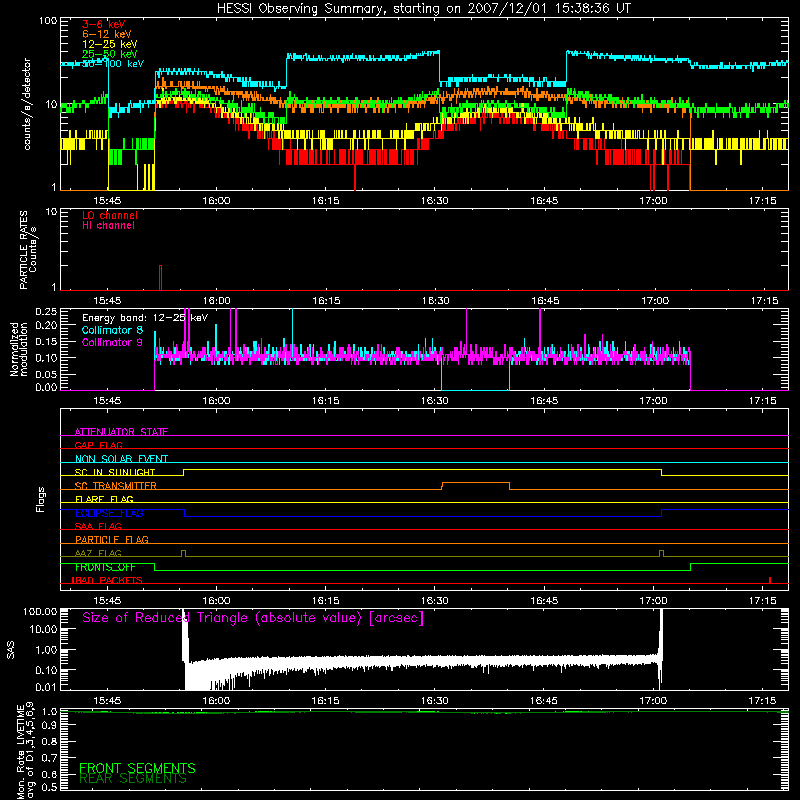Screen dimensions: 800x800
Task: Click the 'Energy band: 12-25 keV' label
Action: click(x=145, y=318)
